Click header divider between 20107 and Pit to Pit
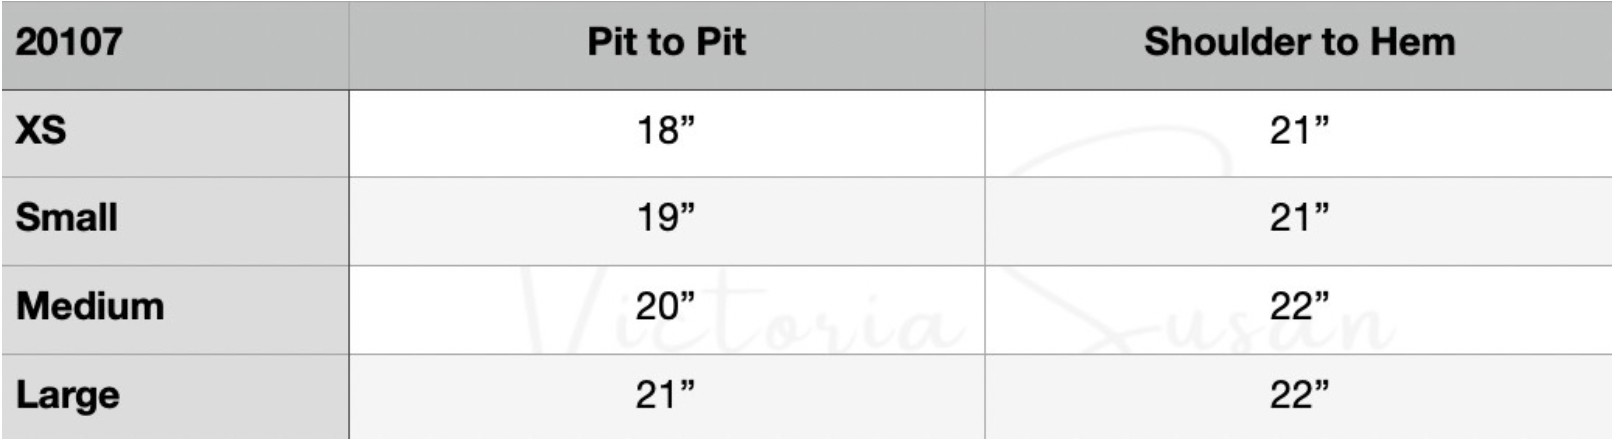The height and width of the screenshot is (442, 1614). (x=349, y=45)
